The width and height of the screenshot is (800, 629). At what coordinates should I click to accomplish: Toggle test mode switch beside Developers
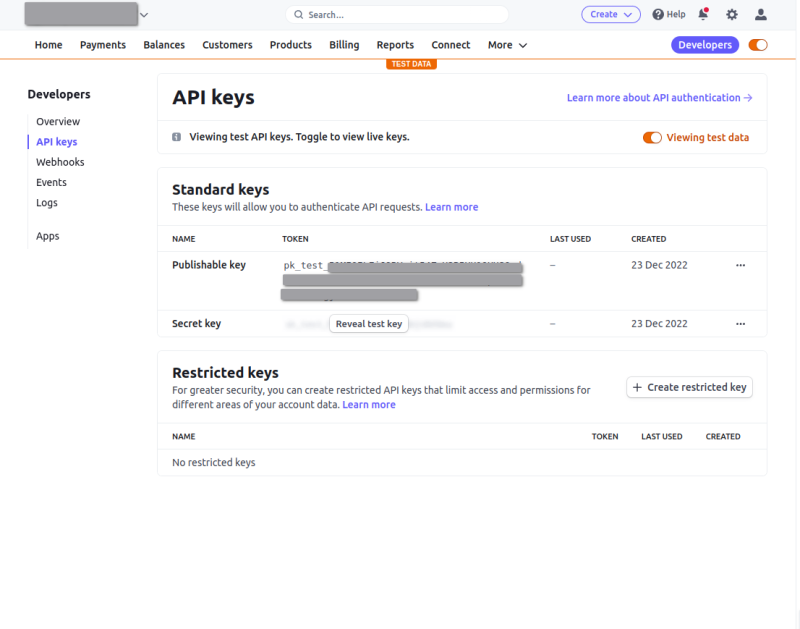pyautogui.click(x=758, y=45)
